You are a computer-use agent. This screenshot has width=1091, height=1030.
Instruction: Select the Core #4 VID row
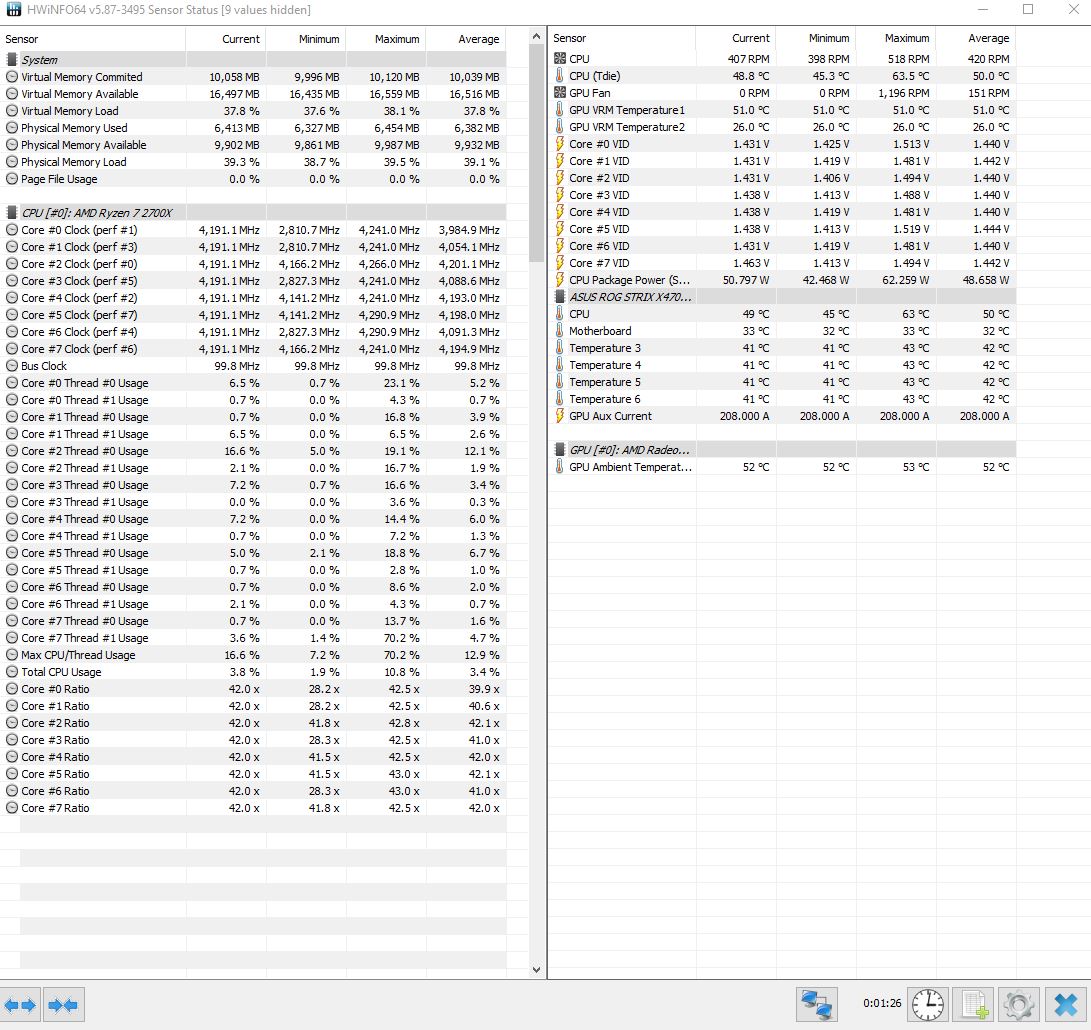782,212
